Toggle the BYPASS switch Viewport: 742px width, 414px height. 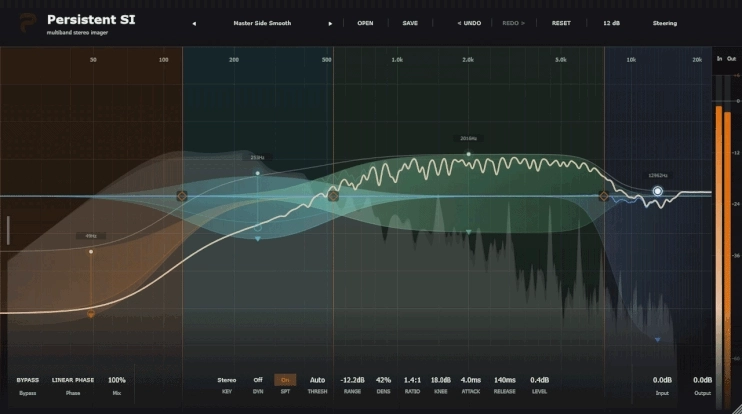(27, 380)
